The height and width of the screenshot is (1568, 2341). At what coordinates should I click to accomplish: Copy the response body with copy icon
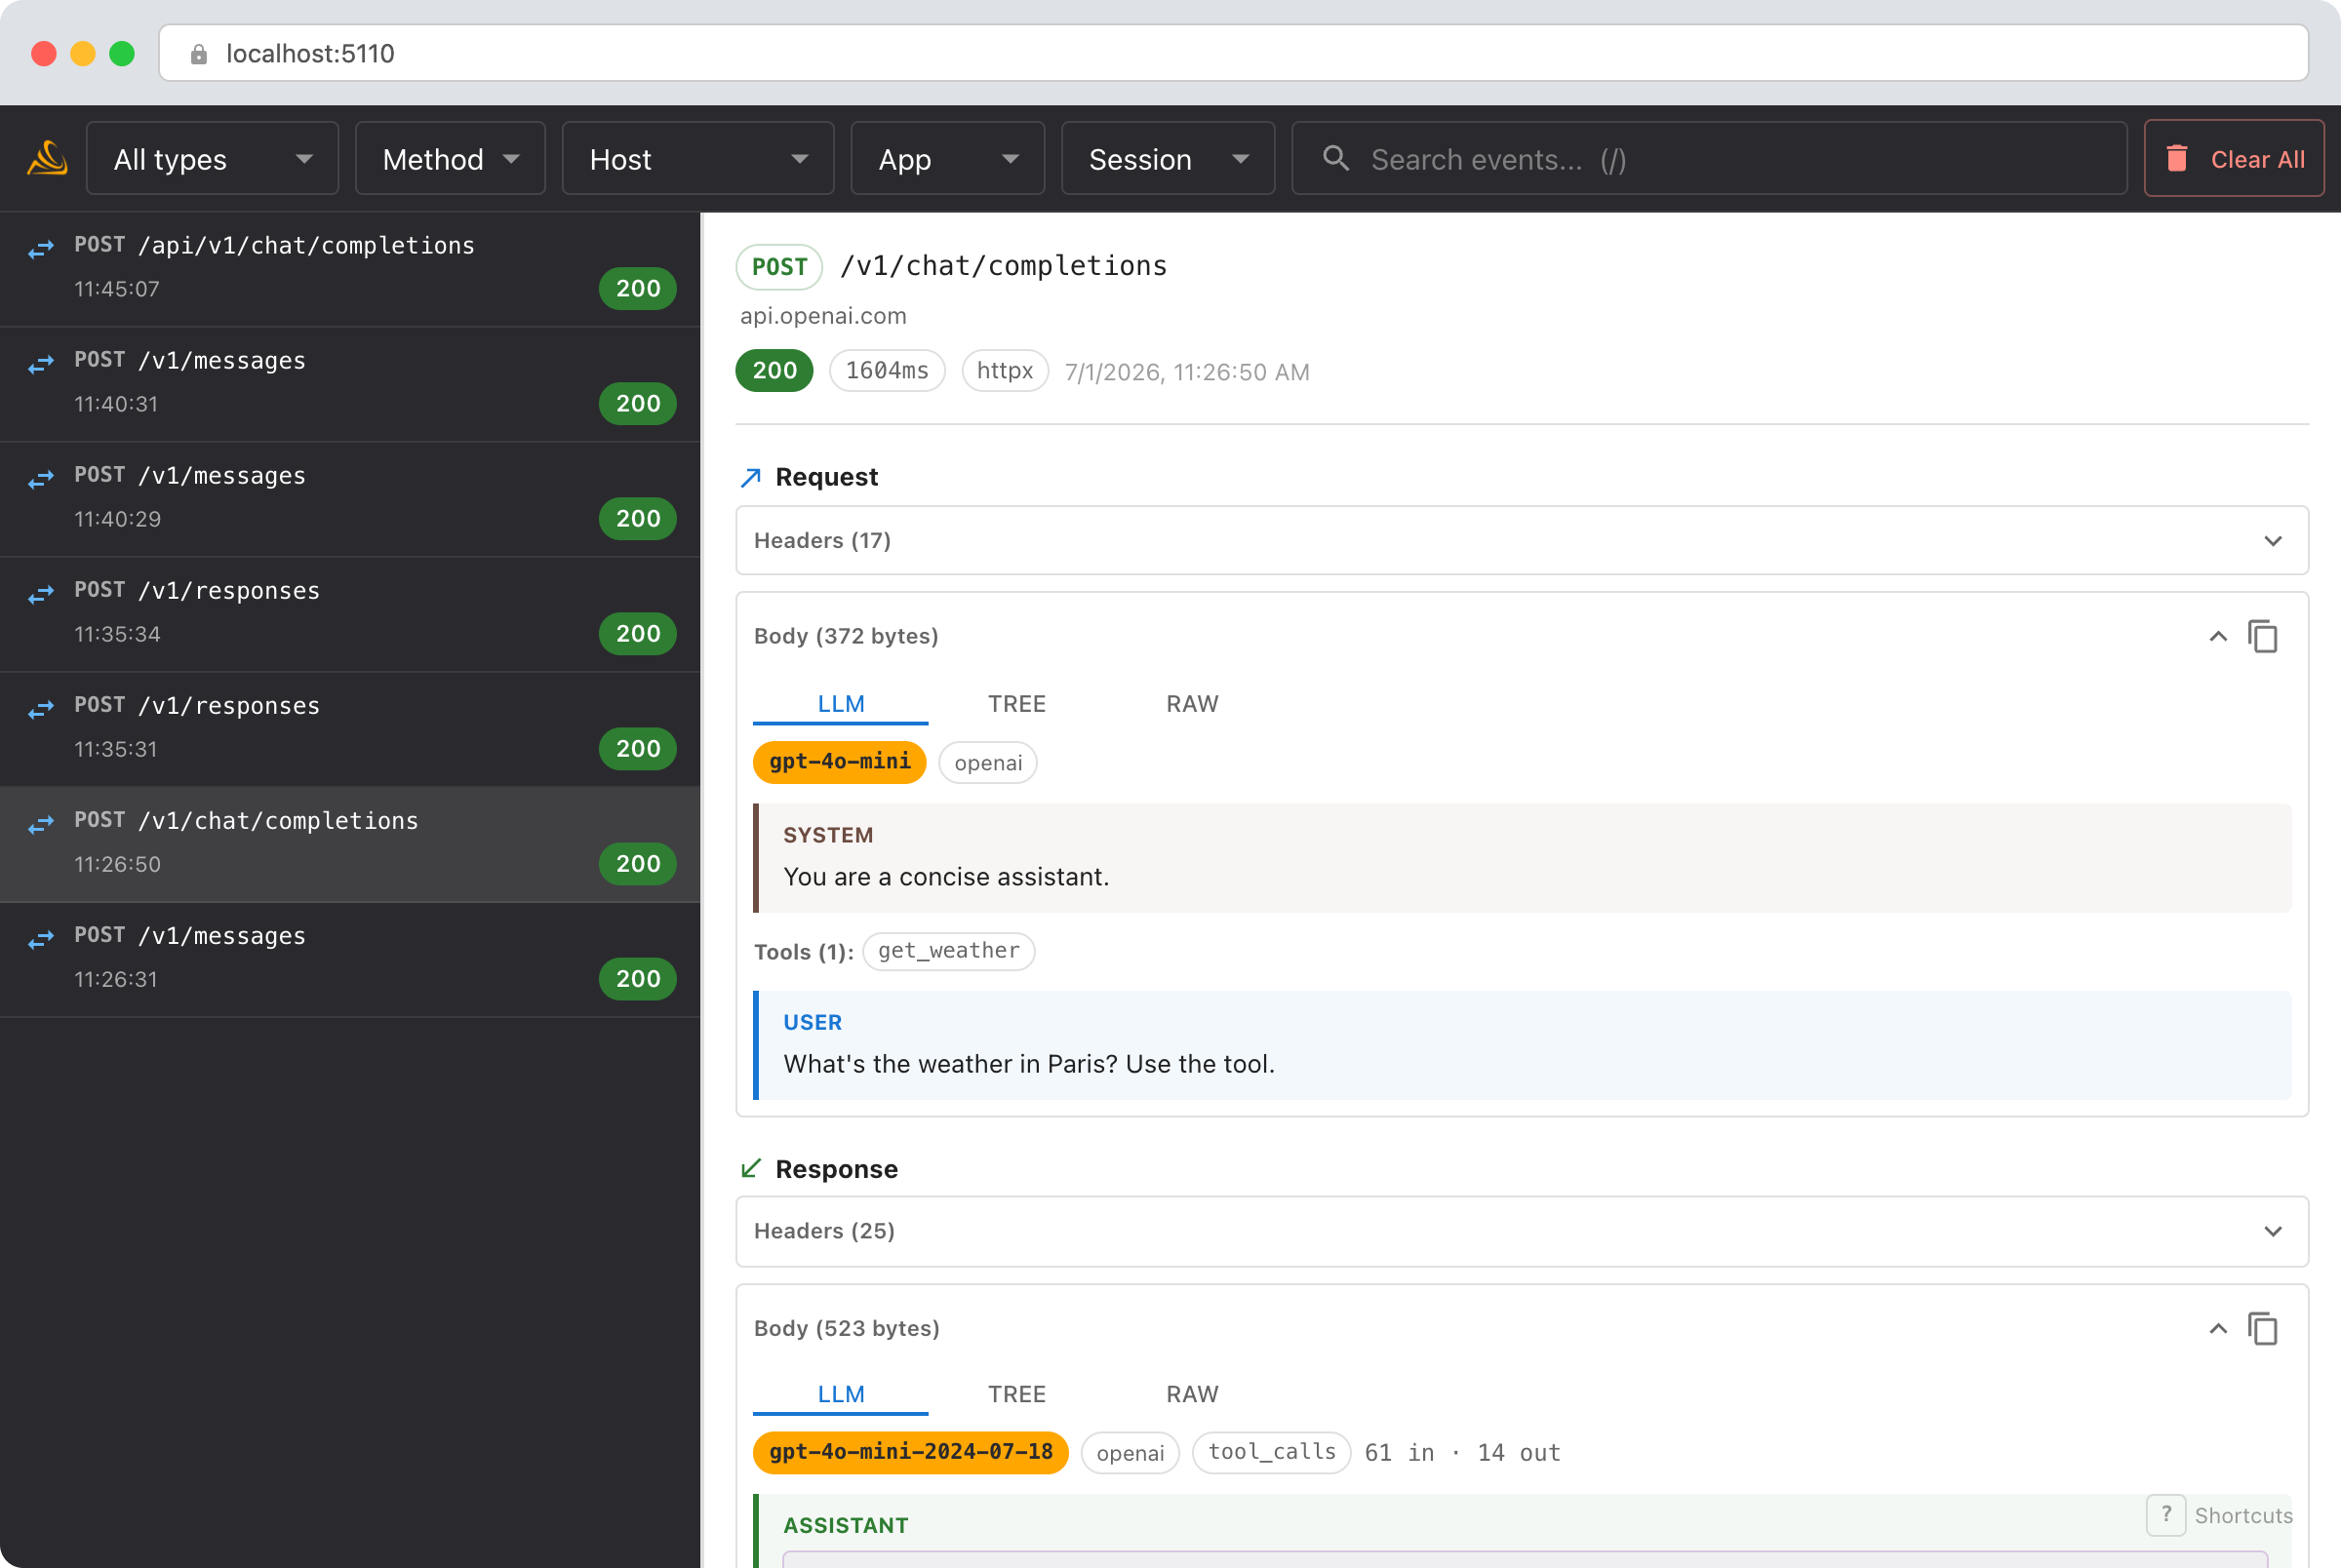pyautogui.click(x=2263, y=1328)
